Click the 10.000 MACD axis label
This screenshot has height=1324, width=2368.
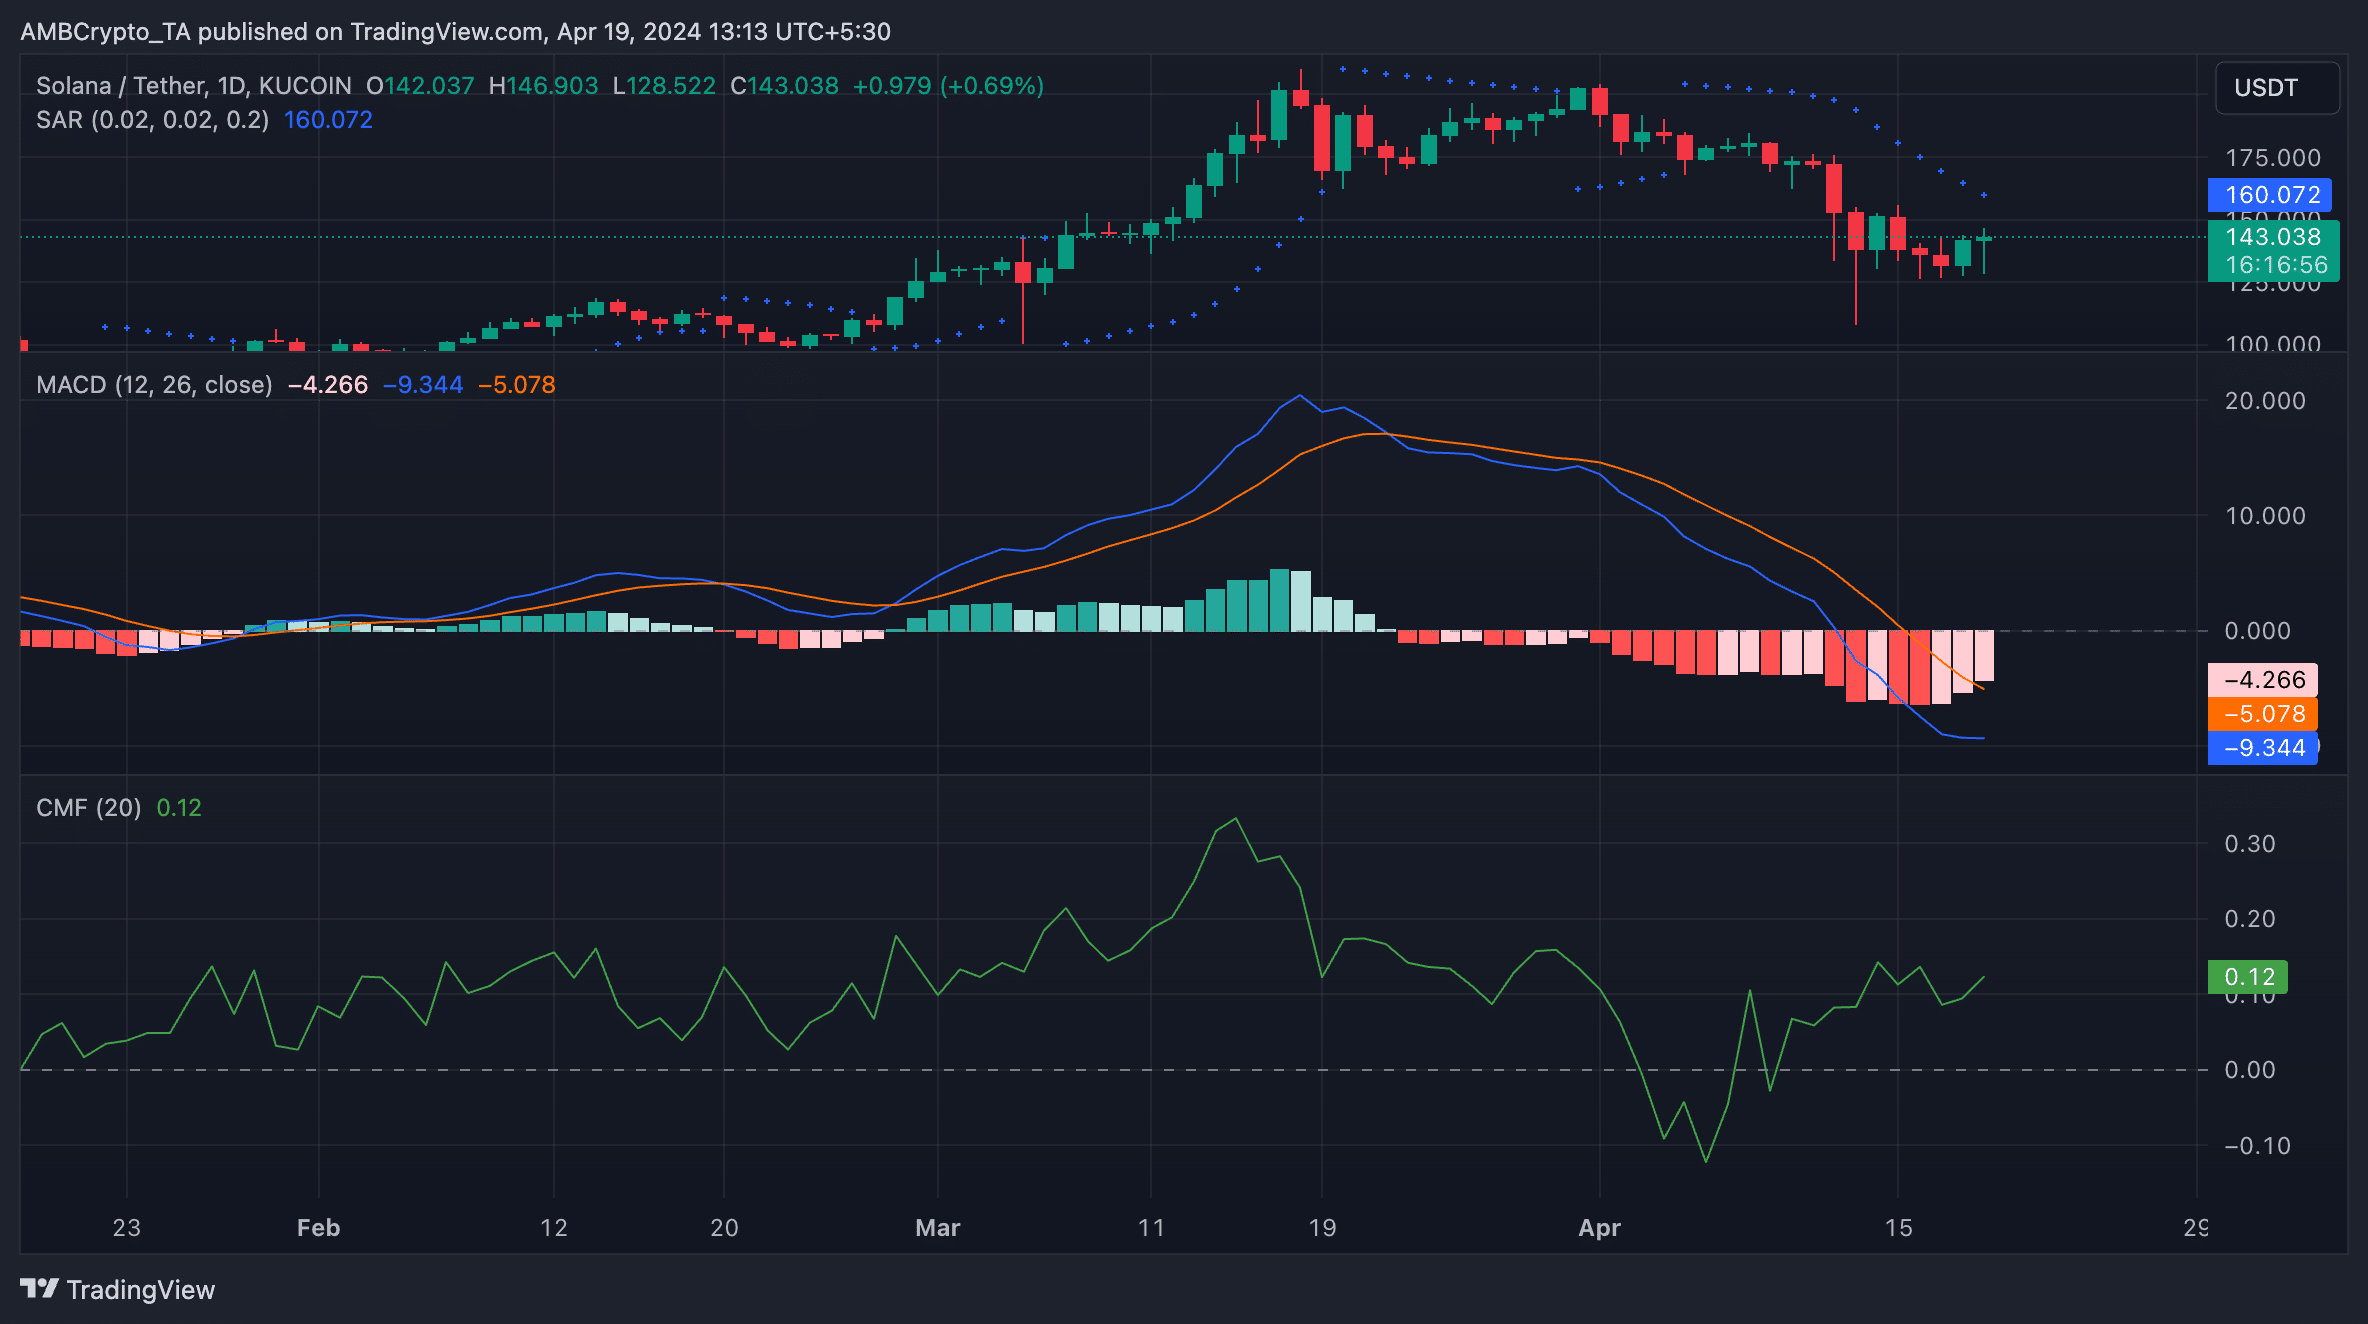click(2265, 516)
